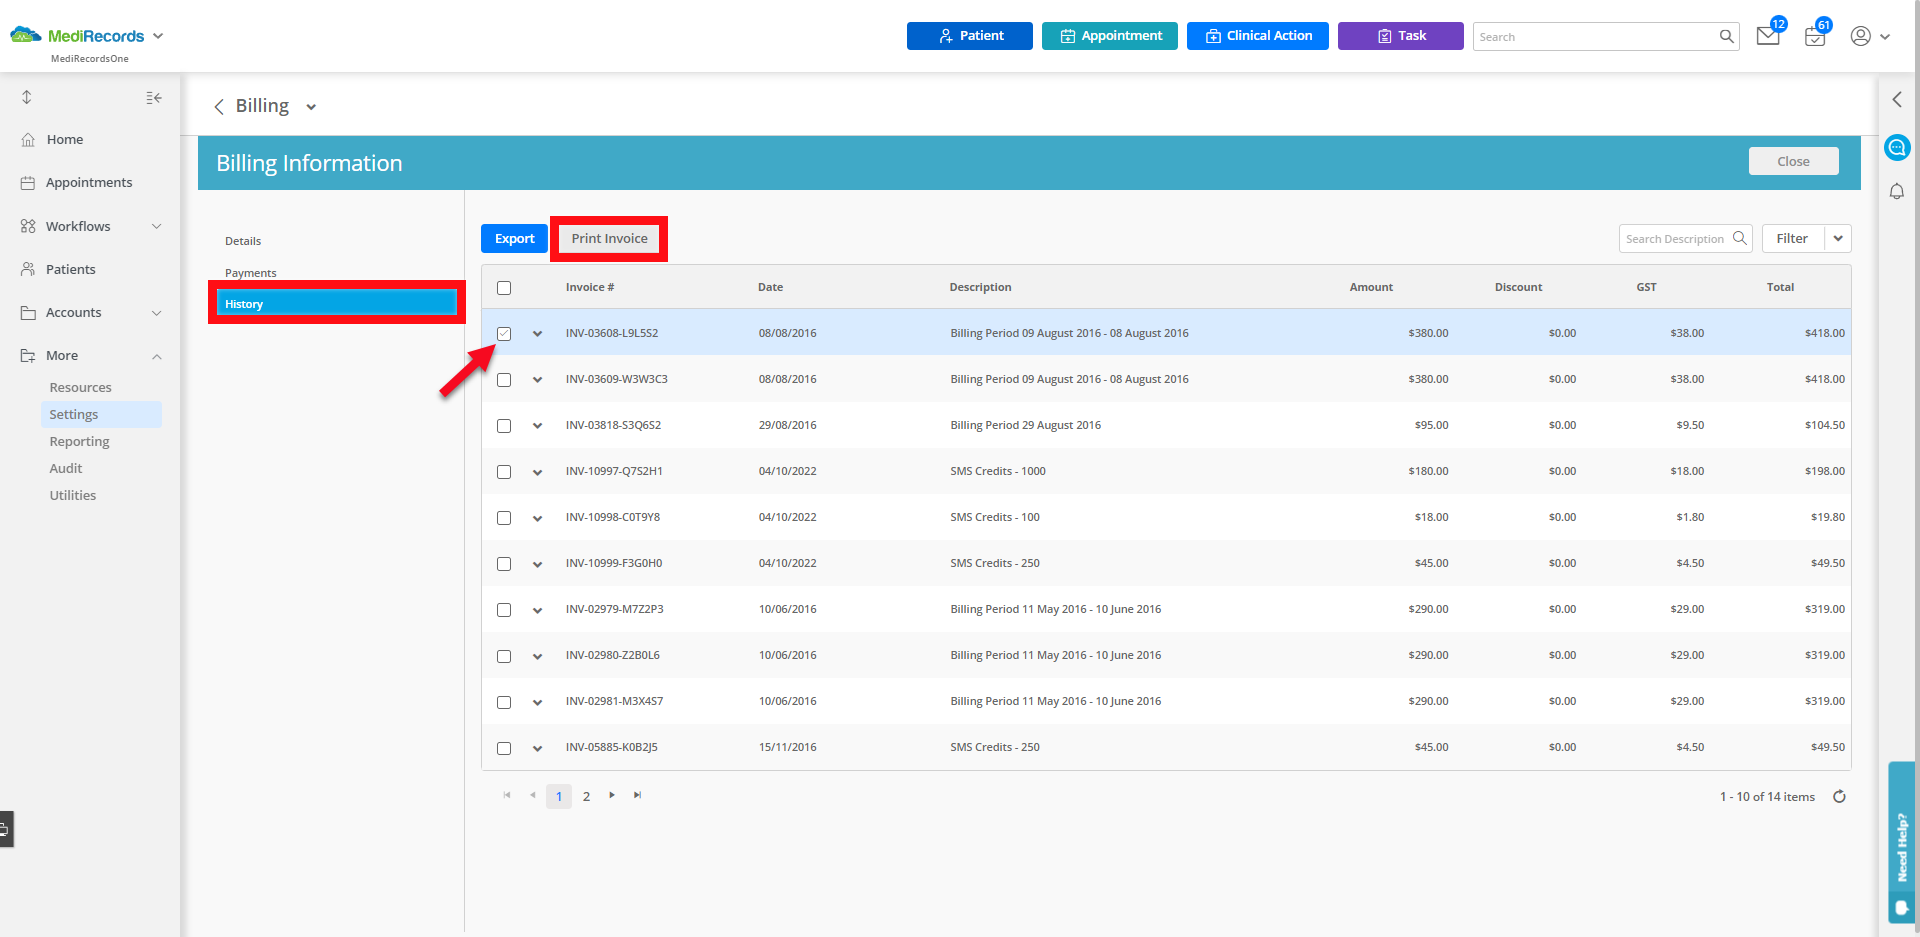Expand row details for INV-03608-L9L5S2

point(538,334)
